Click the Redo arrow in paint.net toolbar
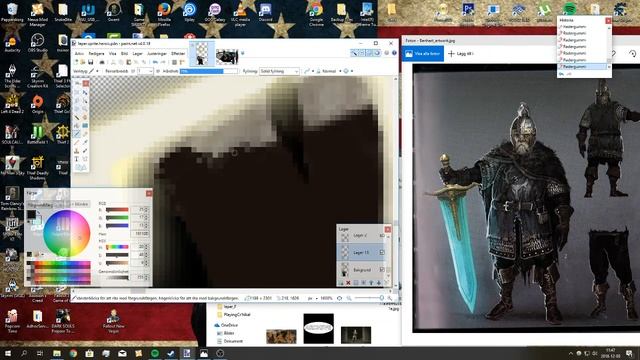Viewport: 640px width, 360px height. pyautogui.click(x=163, y=62)
